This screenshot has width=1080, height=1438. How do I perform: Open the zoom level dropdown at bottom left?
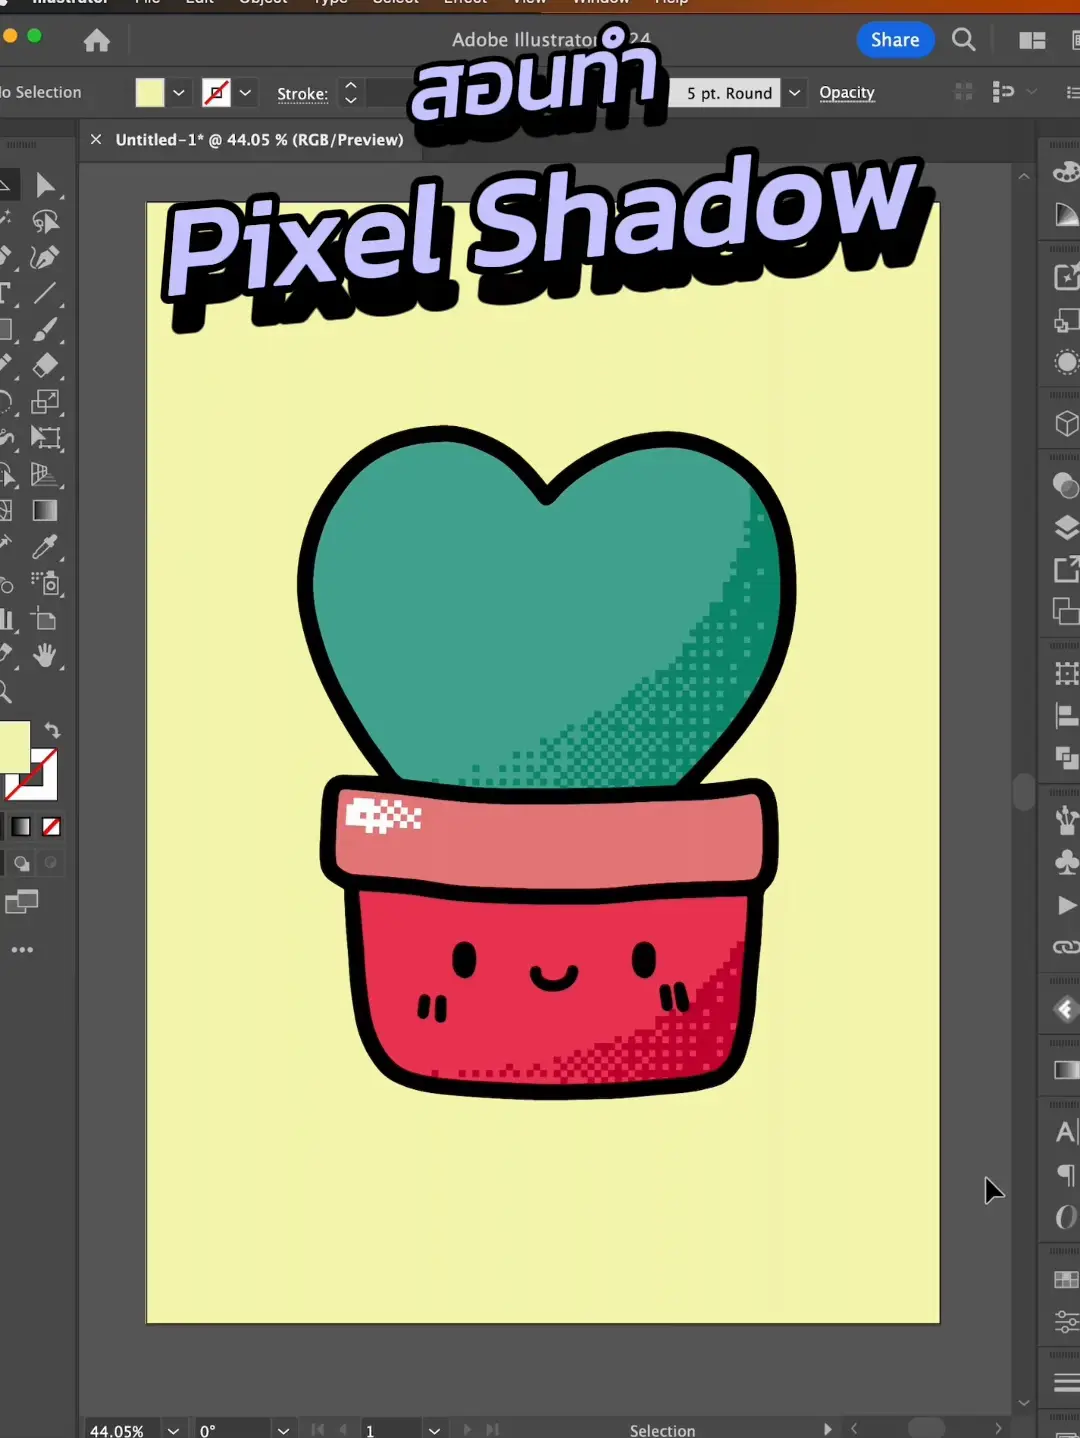(172, 1428)
